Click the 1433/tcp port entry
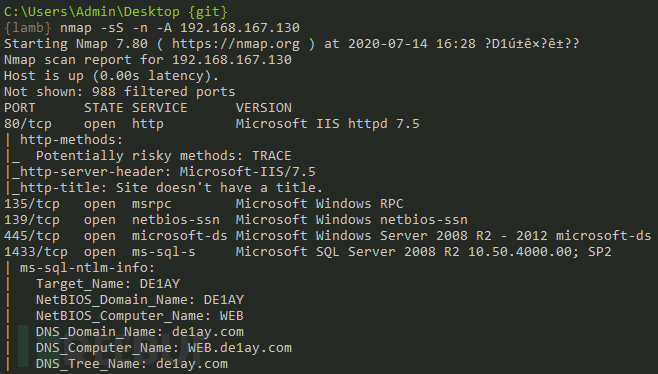The height and width of the screenshot is (374, 658). [36, 252]
